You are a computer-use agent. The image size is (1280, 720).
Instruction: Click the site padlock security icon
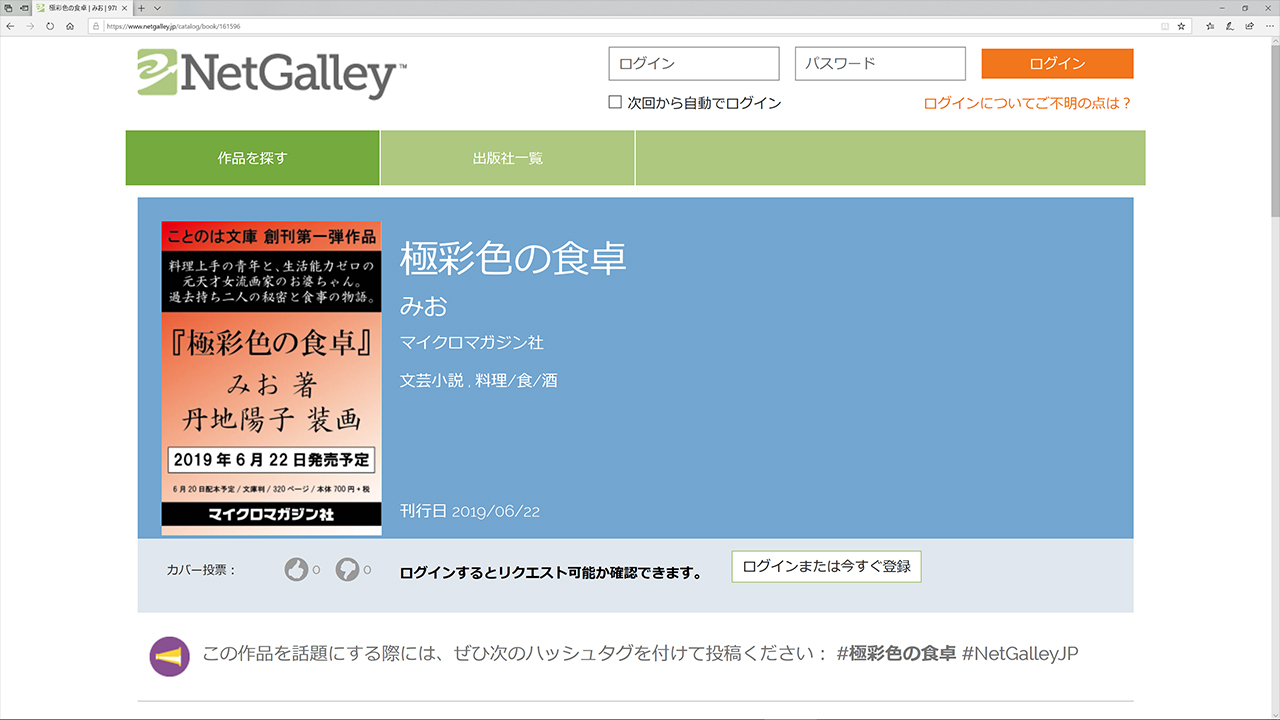tap(97, 26)
